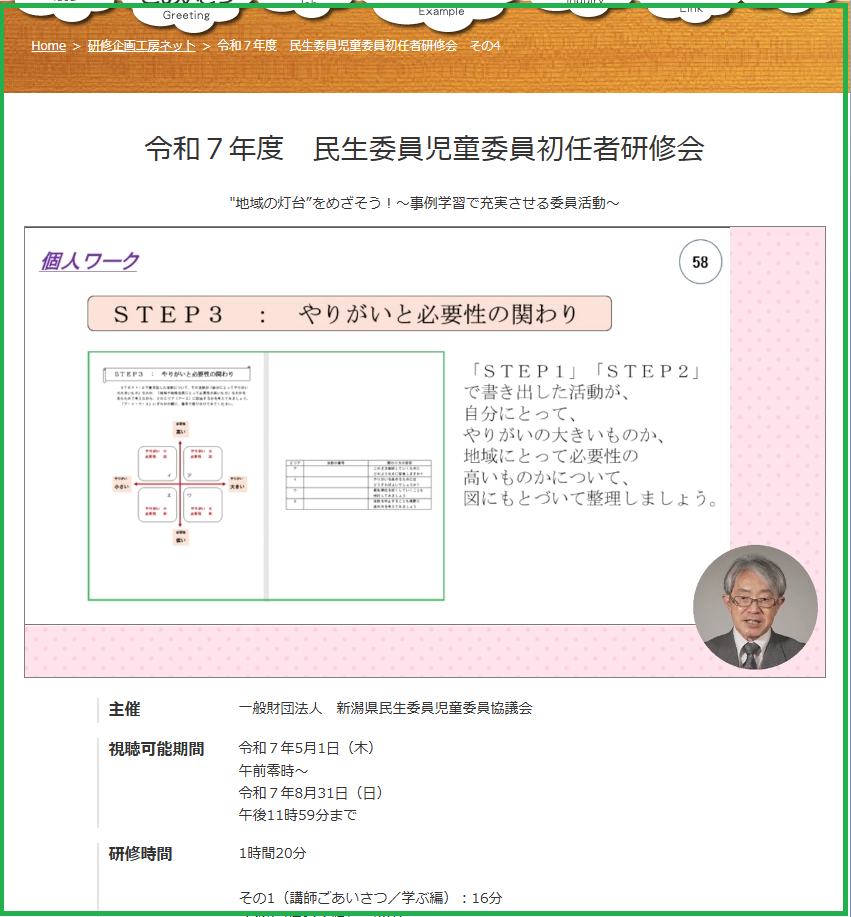The width and height of the screenshot is (851, 917).
Task: Open the Home breadcrumb link
Action: [49, 46]
